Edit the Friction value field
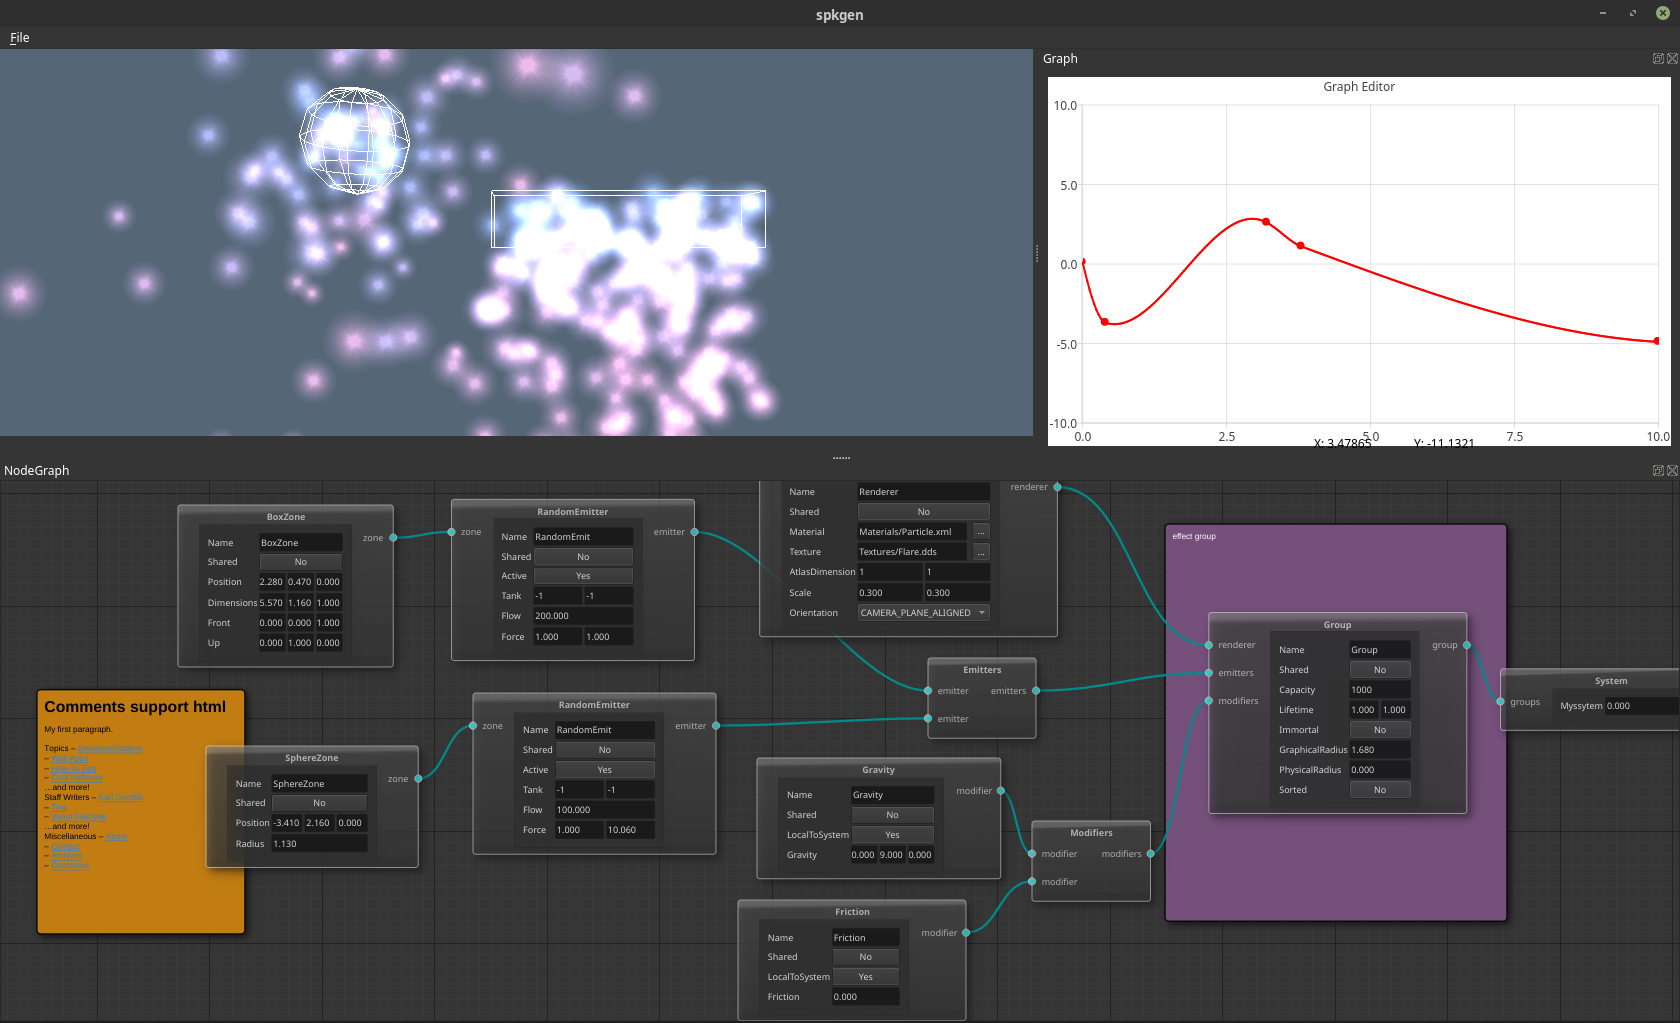 point(865,997)
